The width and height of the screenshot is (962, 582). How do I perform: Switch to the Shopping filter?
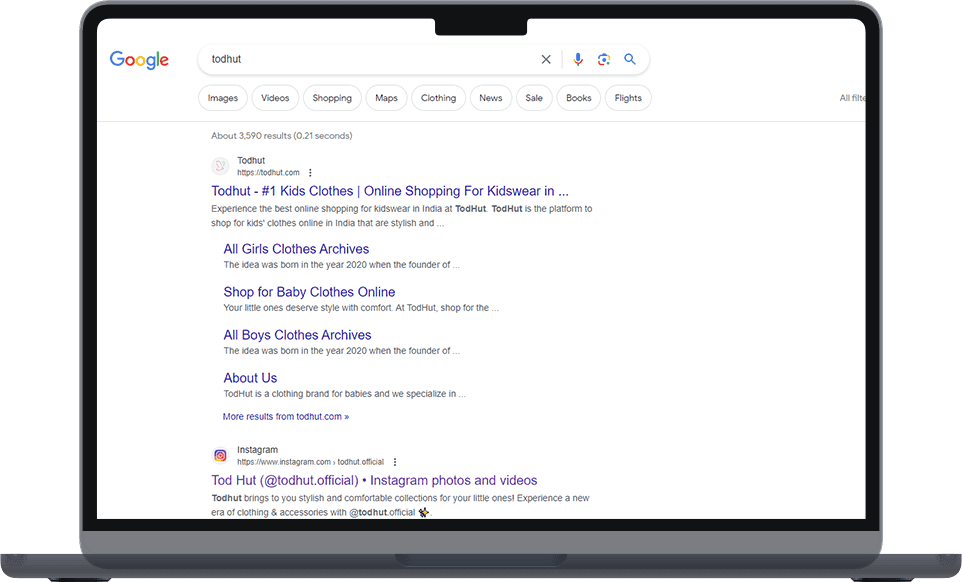pos(332,98)
